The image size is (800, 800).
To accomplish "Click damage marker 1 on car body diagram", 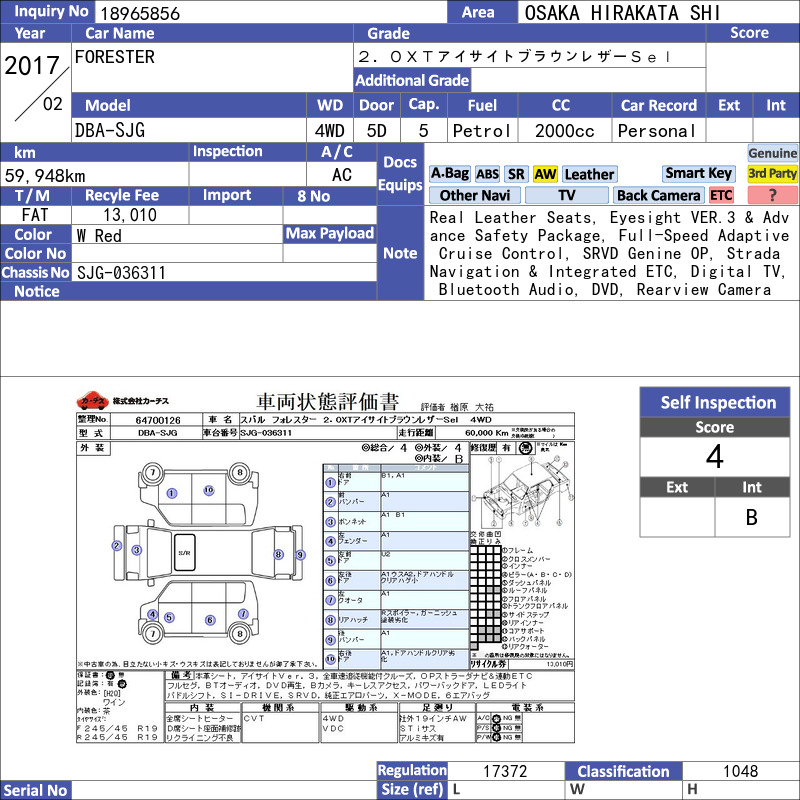I will [x=172, y=493].
